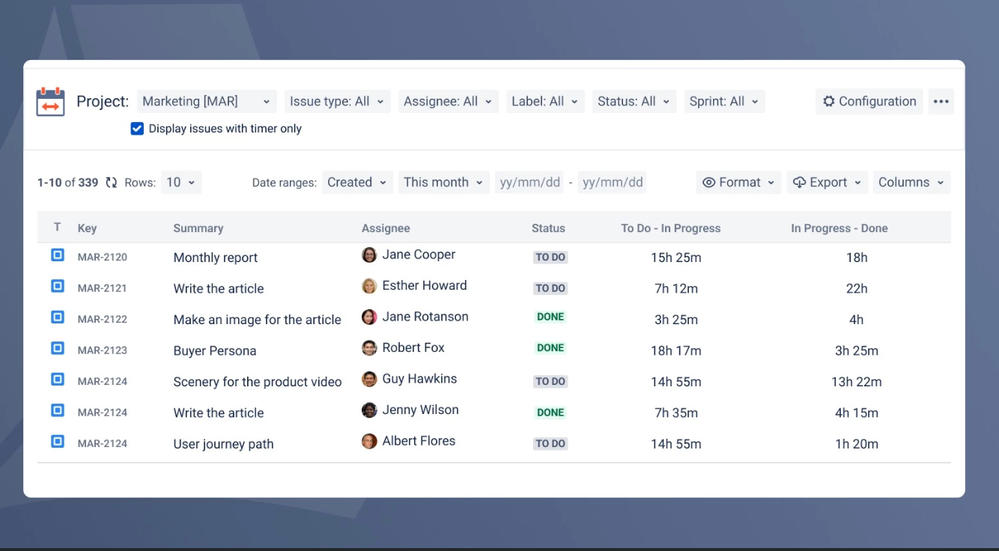Click issue type icon in User journey path row

click(x=57, y=441)
